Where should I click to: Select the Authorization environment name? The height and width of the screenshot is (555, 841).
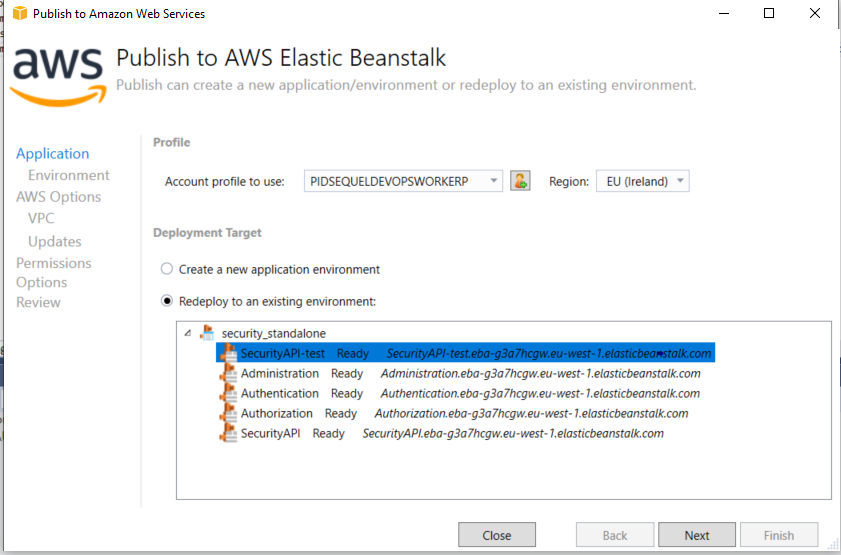click(277, 413)
